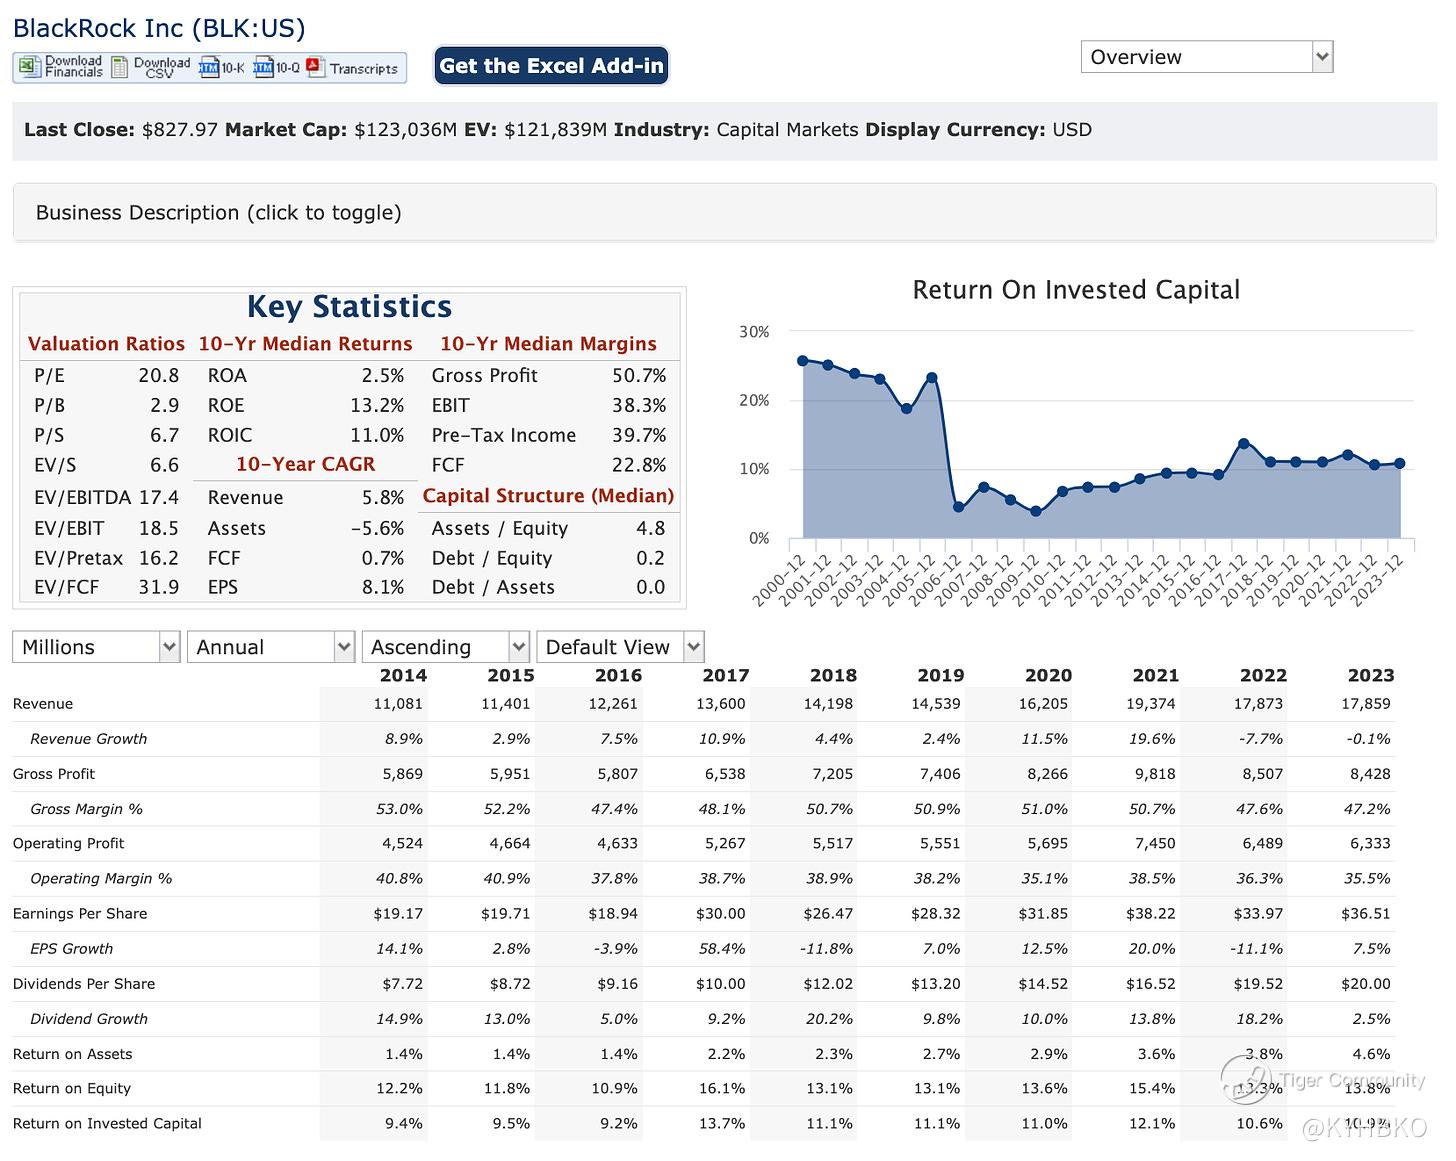Click the 2017 column header
This screenshot has height=1161, width=1456.
tap(726, 675)
